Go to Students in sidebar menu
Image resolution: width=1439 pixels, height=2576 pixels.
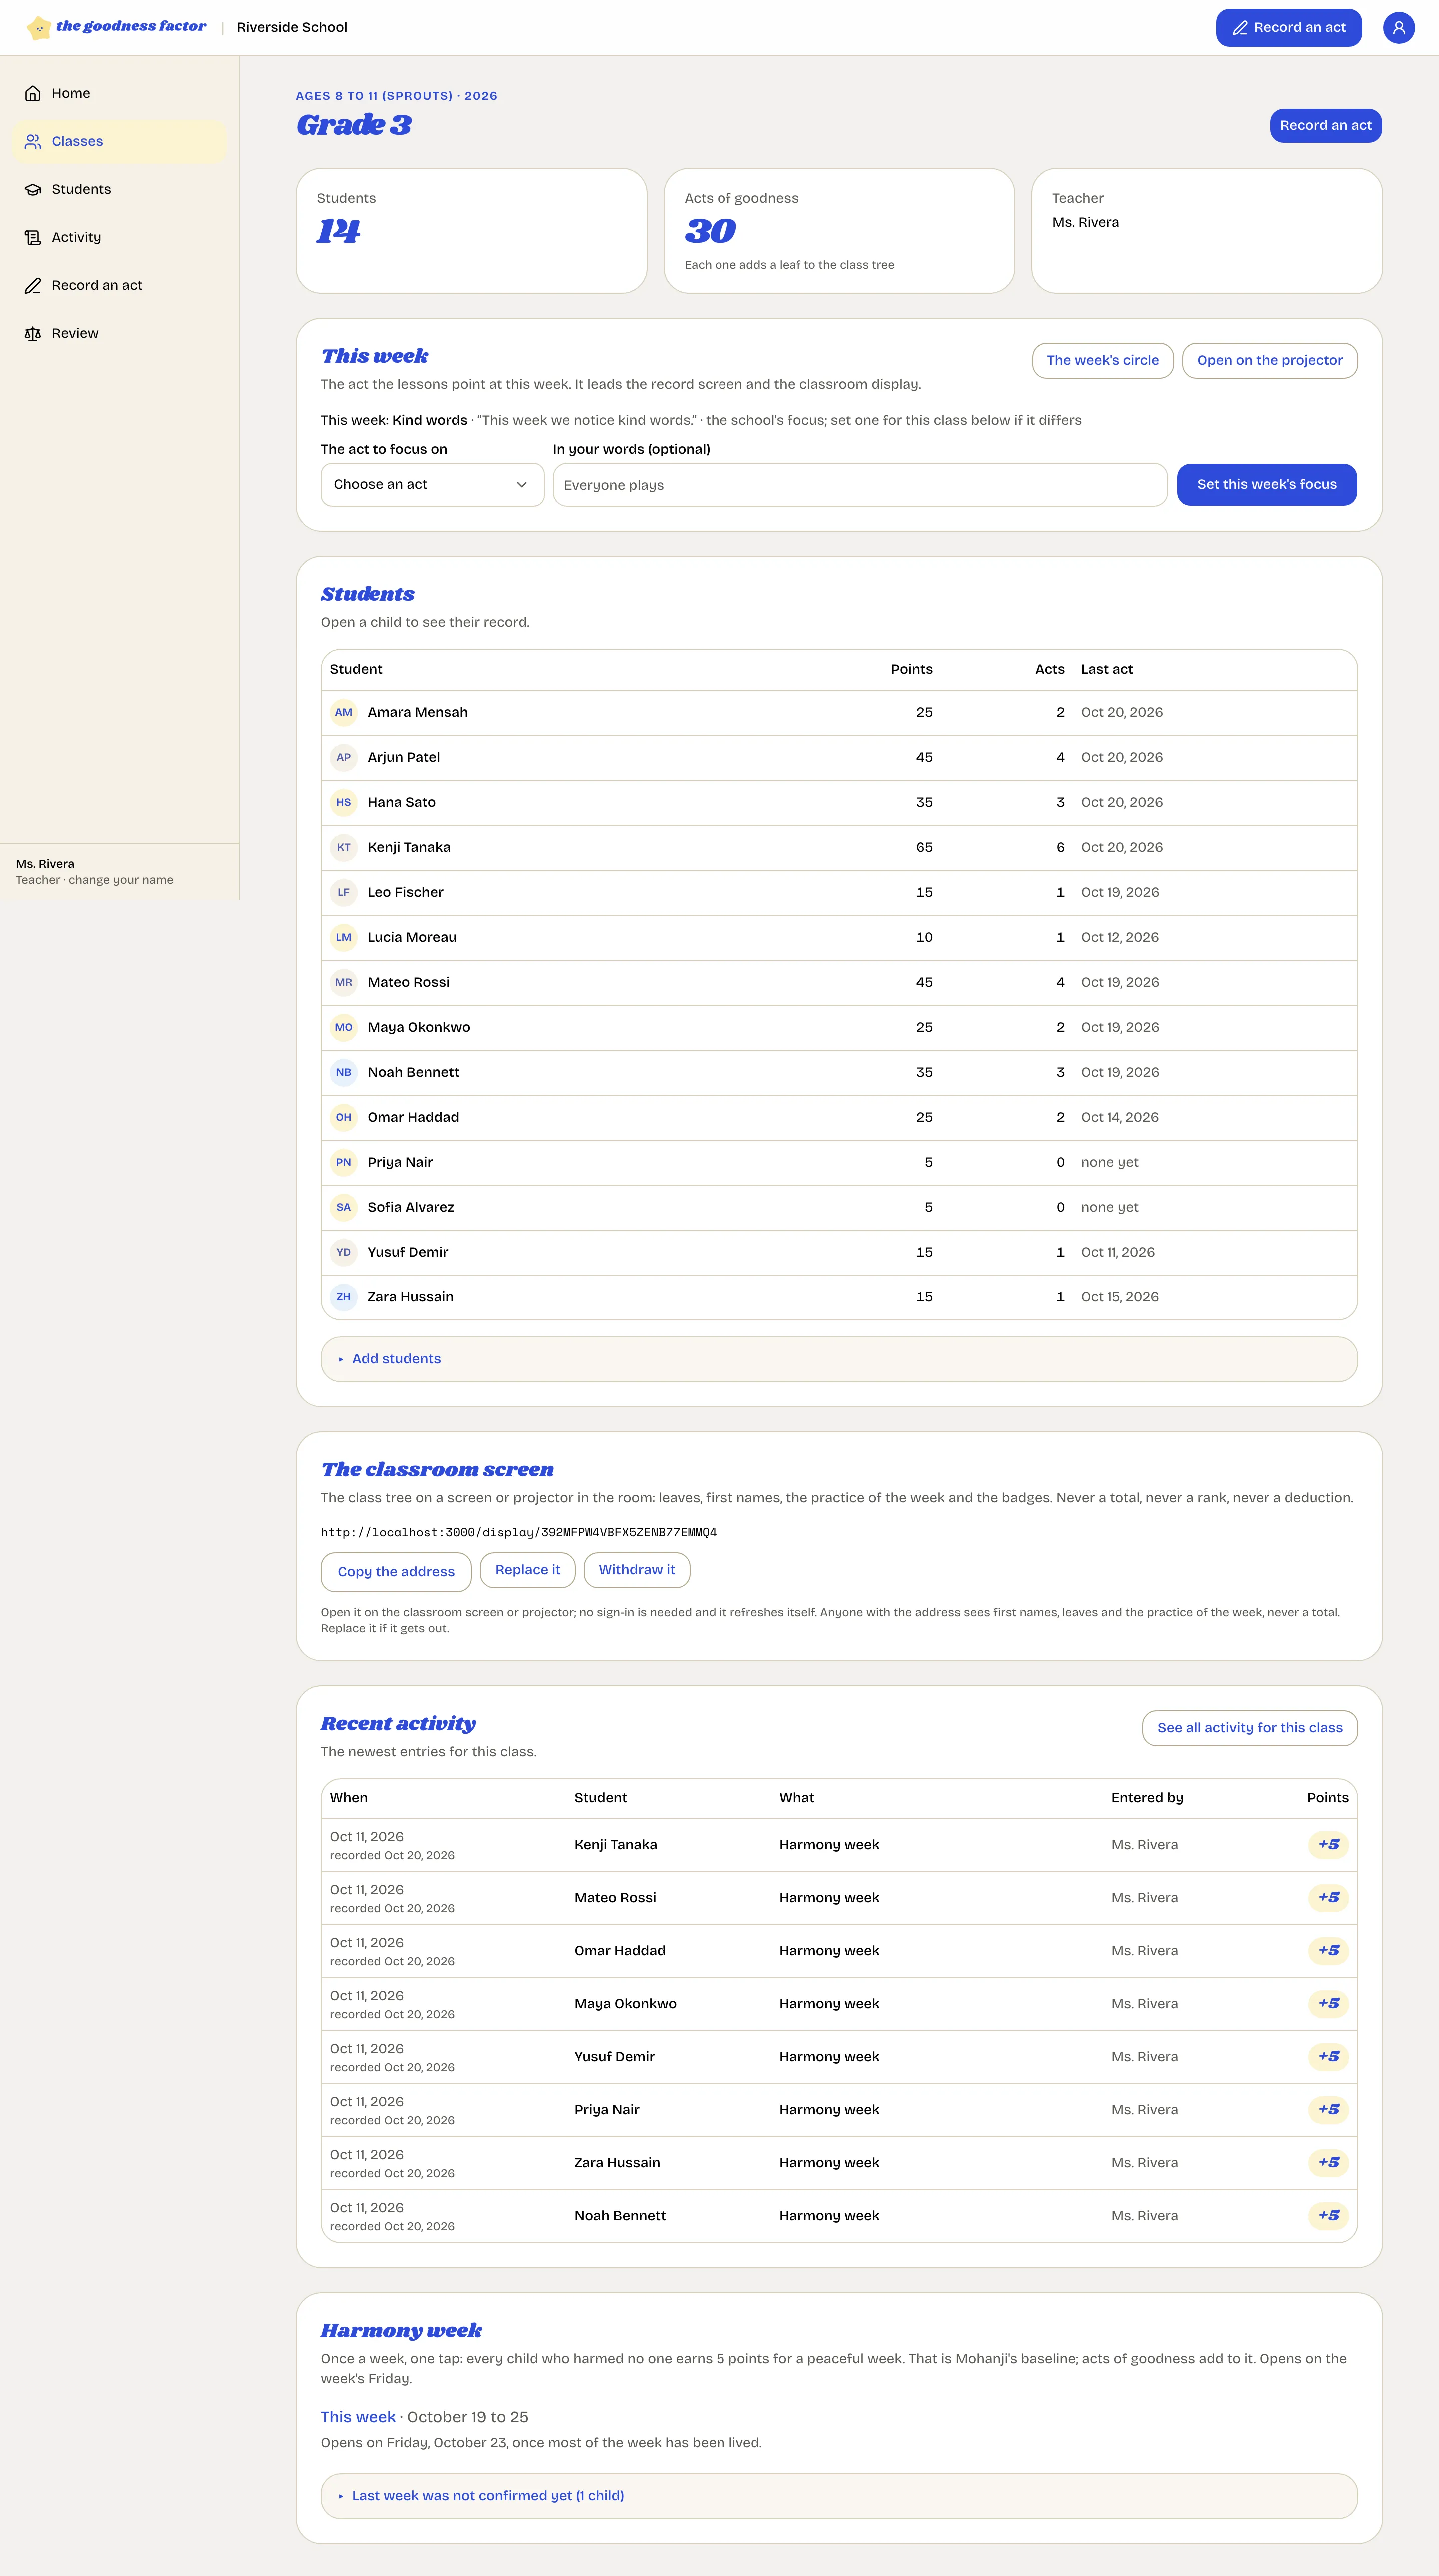120,190
